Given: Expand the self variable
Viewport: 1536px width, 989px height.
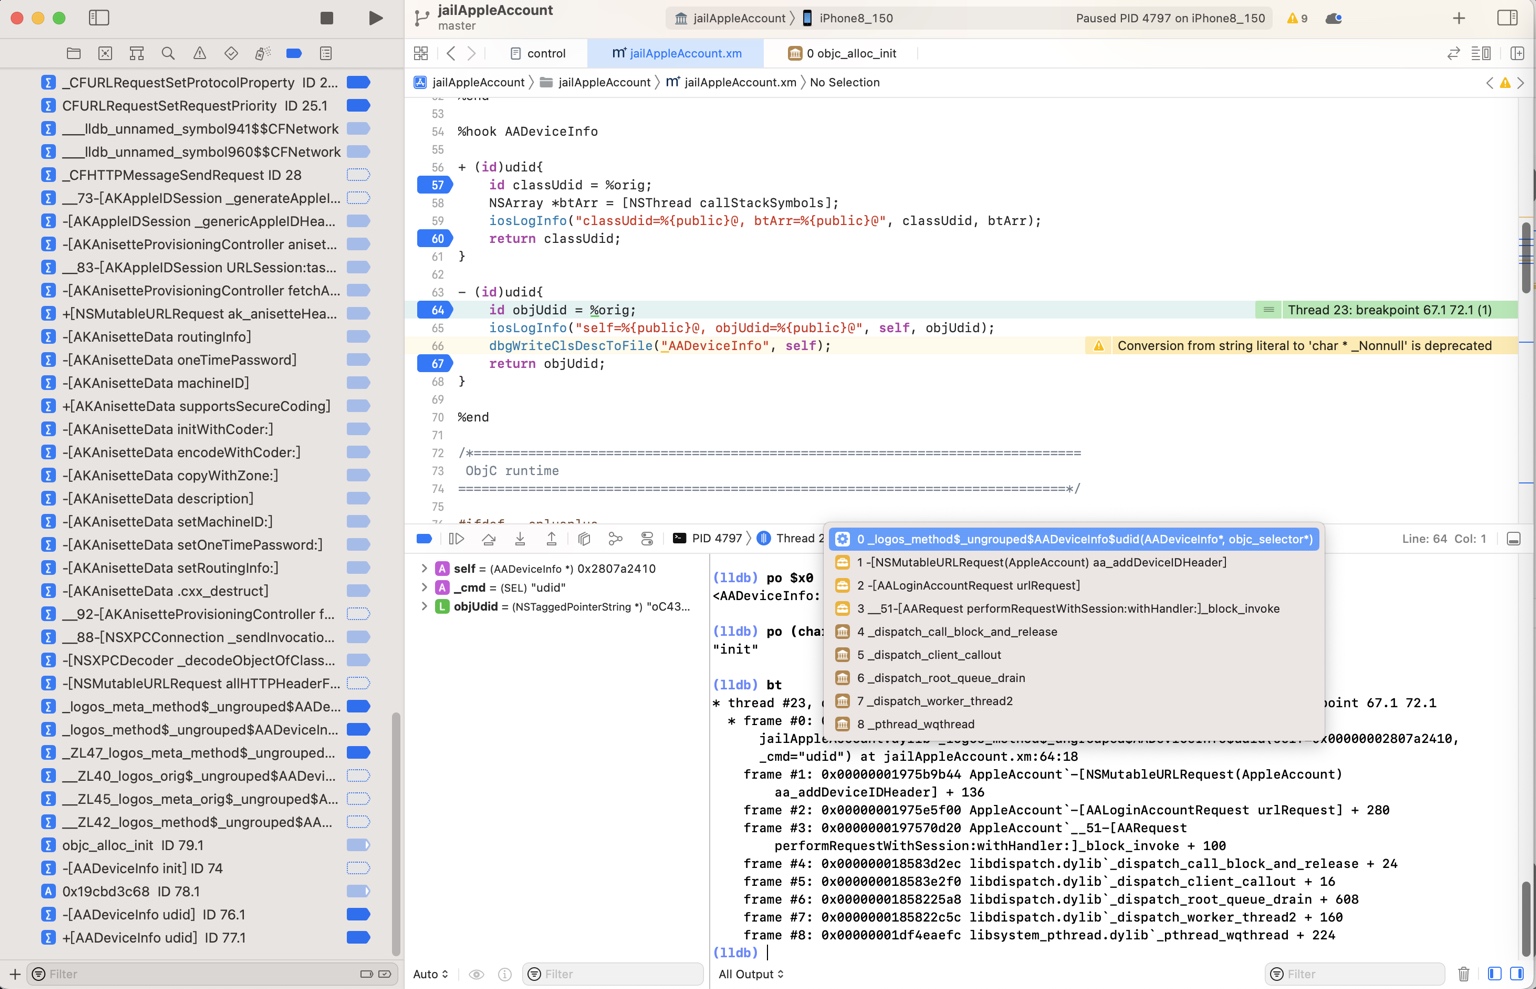Looking at the screenshot, I should pyautogui.click(x=424, y=568).
